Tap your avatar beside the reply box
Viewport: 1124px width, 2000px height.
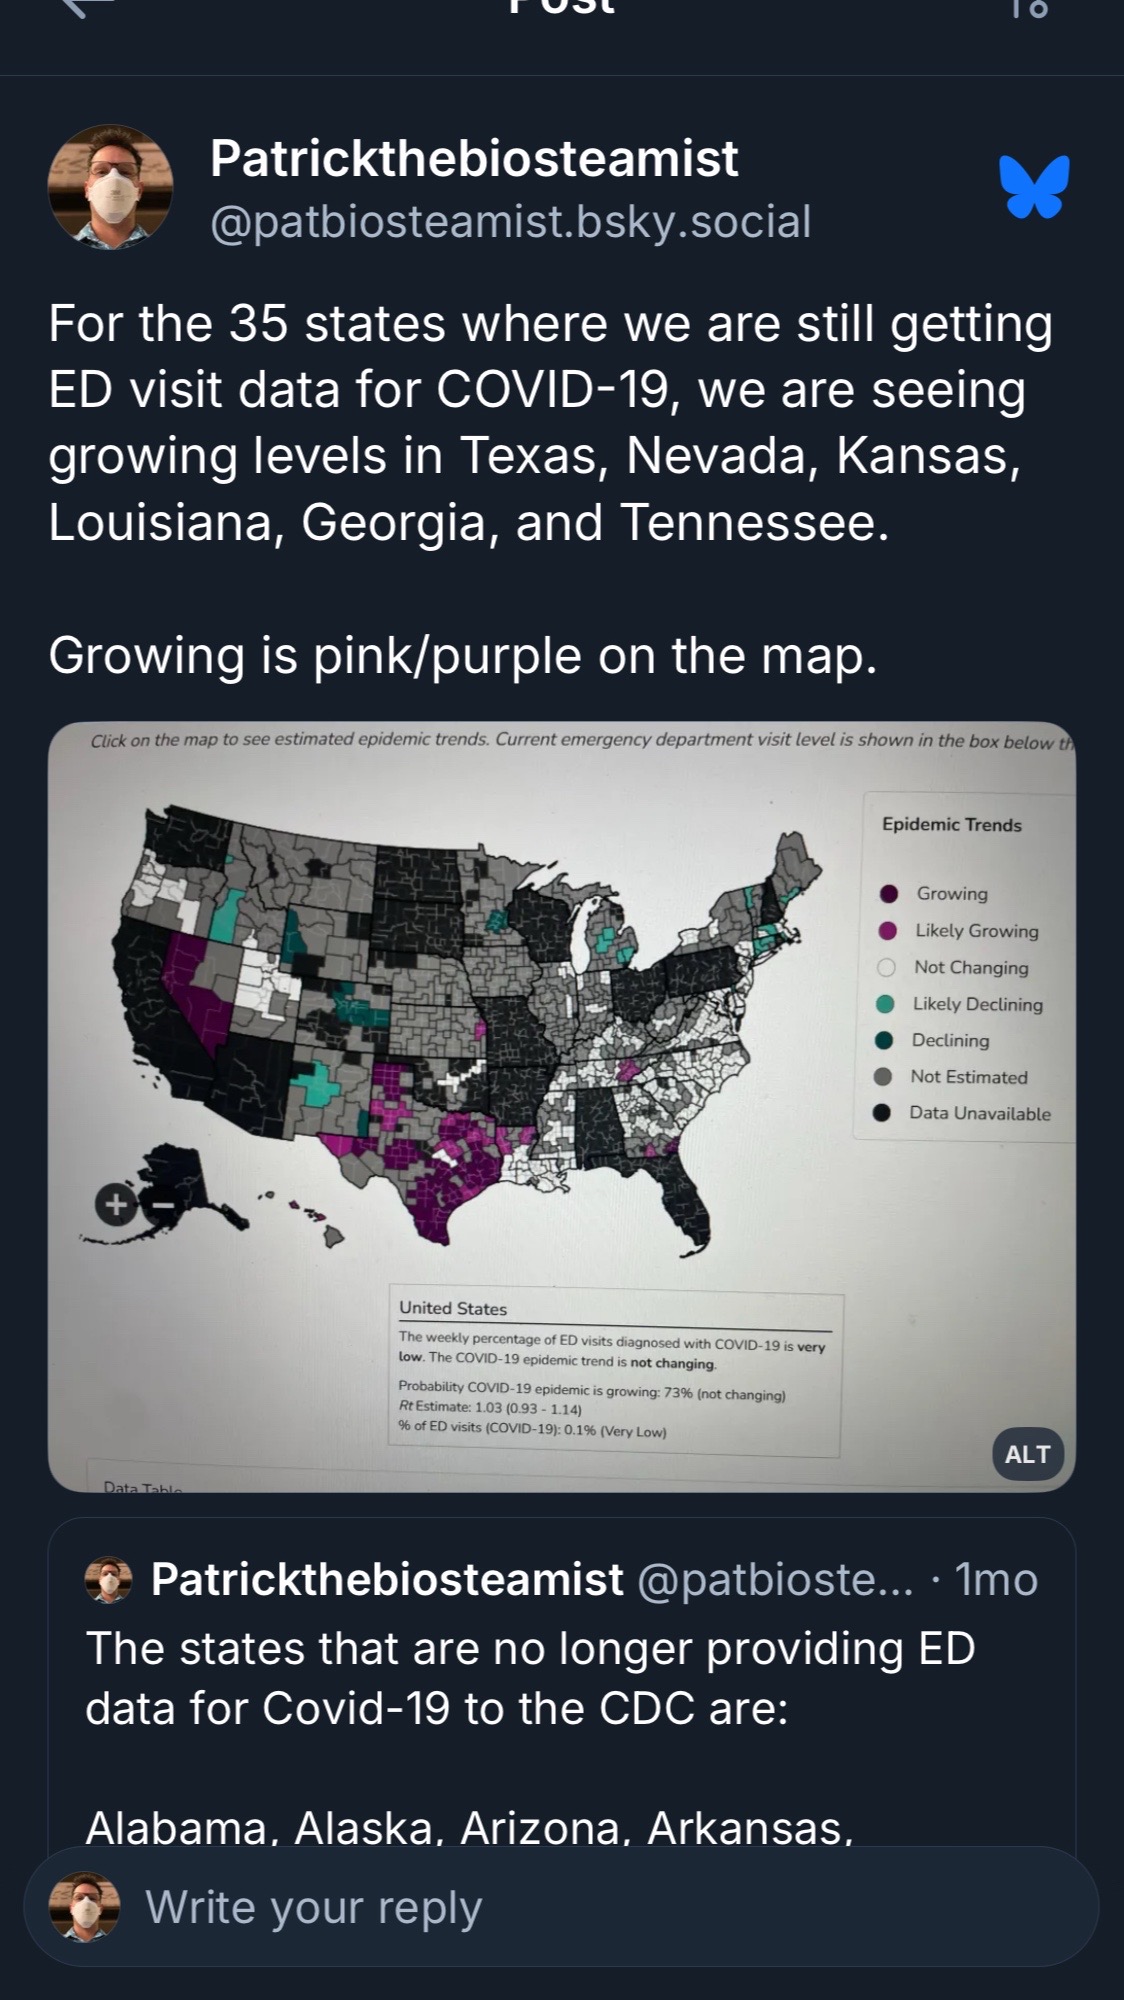point(85,1907)
